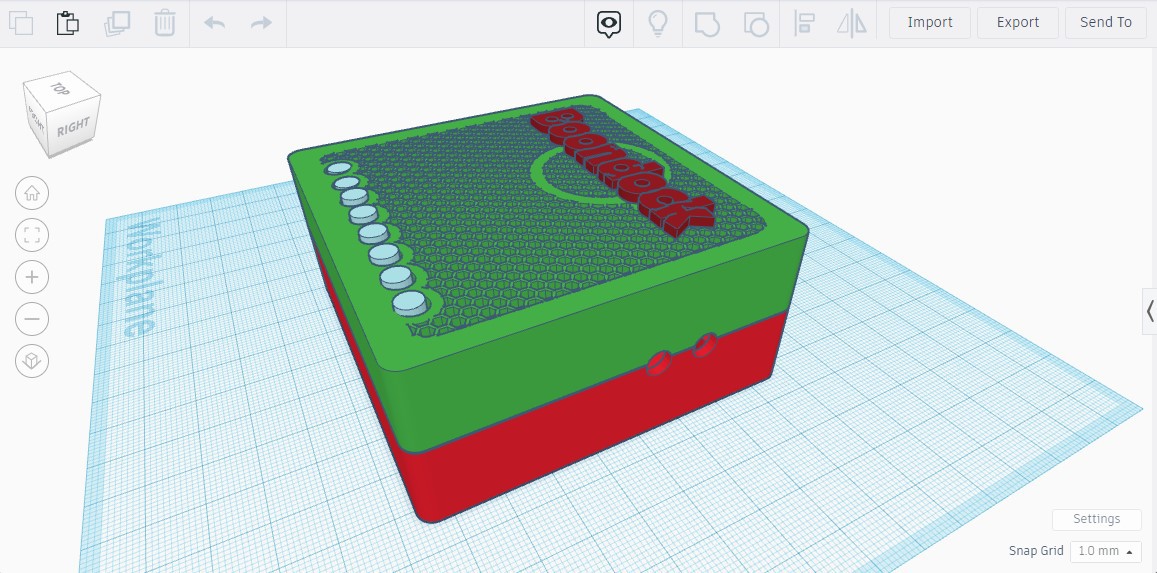The width and height of the screenshot is (1157, 573).
Task: Click the Home view button
Action: [32, 193]
